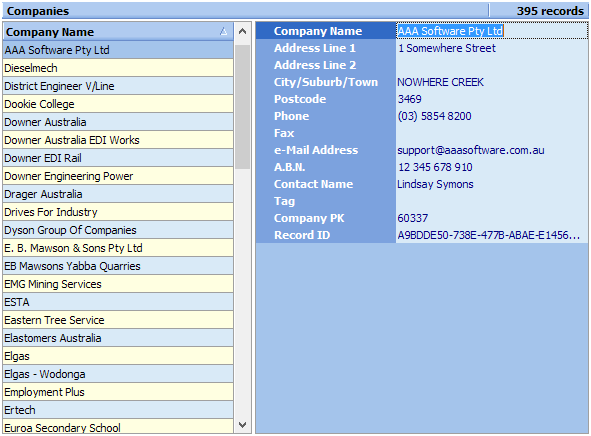Click the Company PK label
The height and width of the screenshot is (436, 591).
point(309,218)
